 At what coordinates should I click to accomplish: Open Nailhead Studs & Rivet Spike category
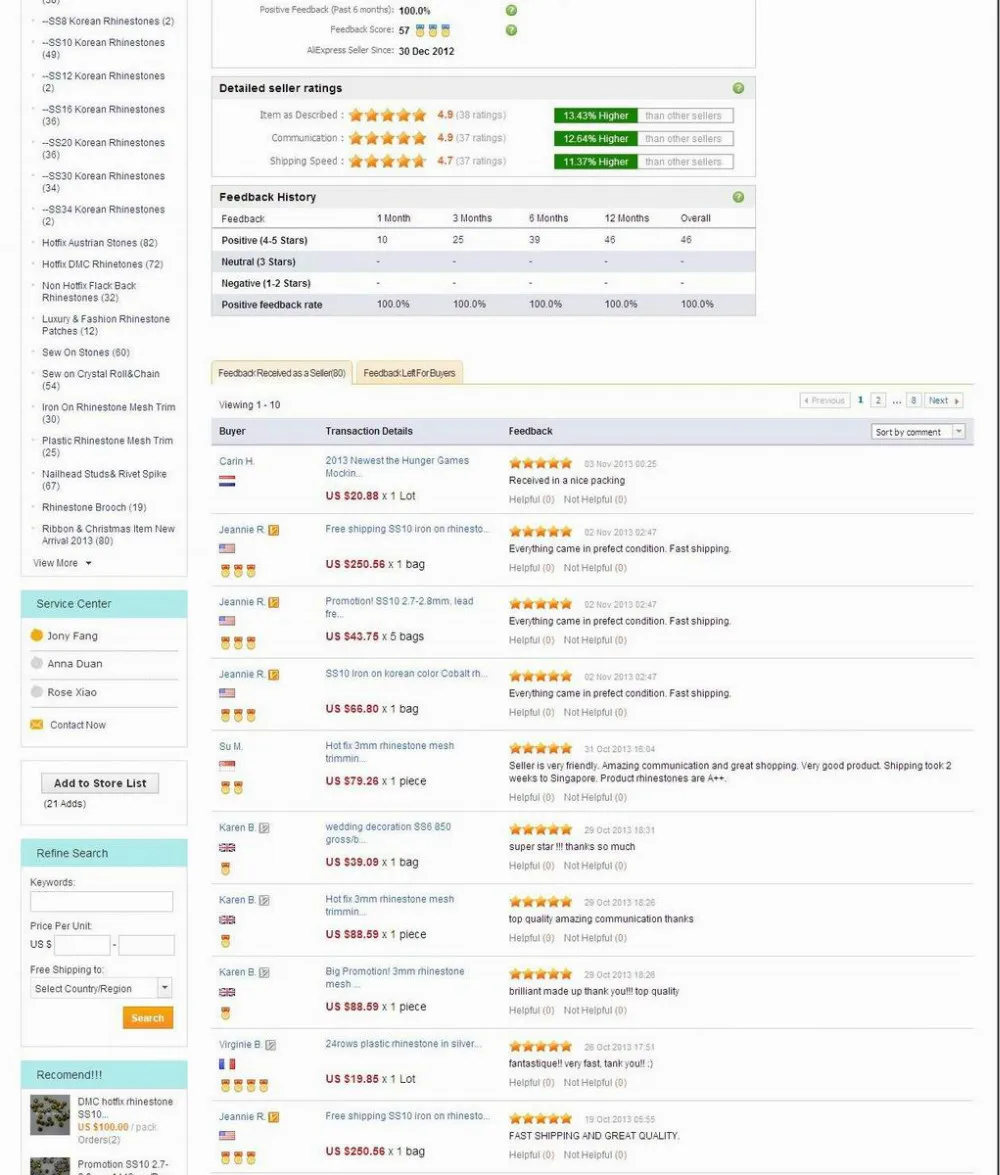(x=104, y=480)
